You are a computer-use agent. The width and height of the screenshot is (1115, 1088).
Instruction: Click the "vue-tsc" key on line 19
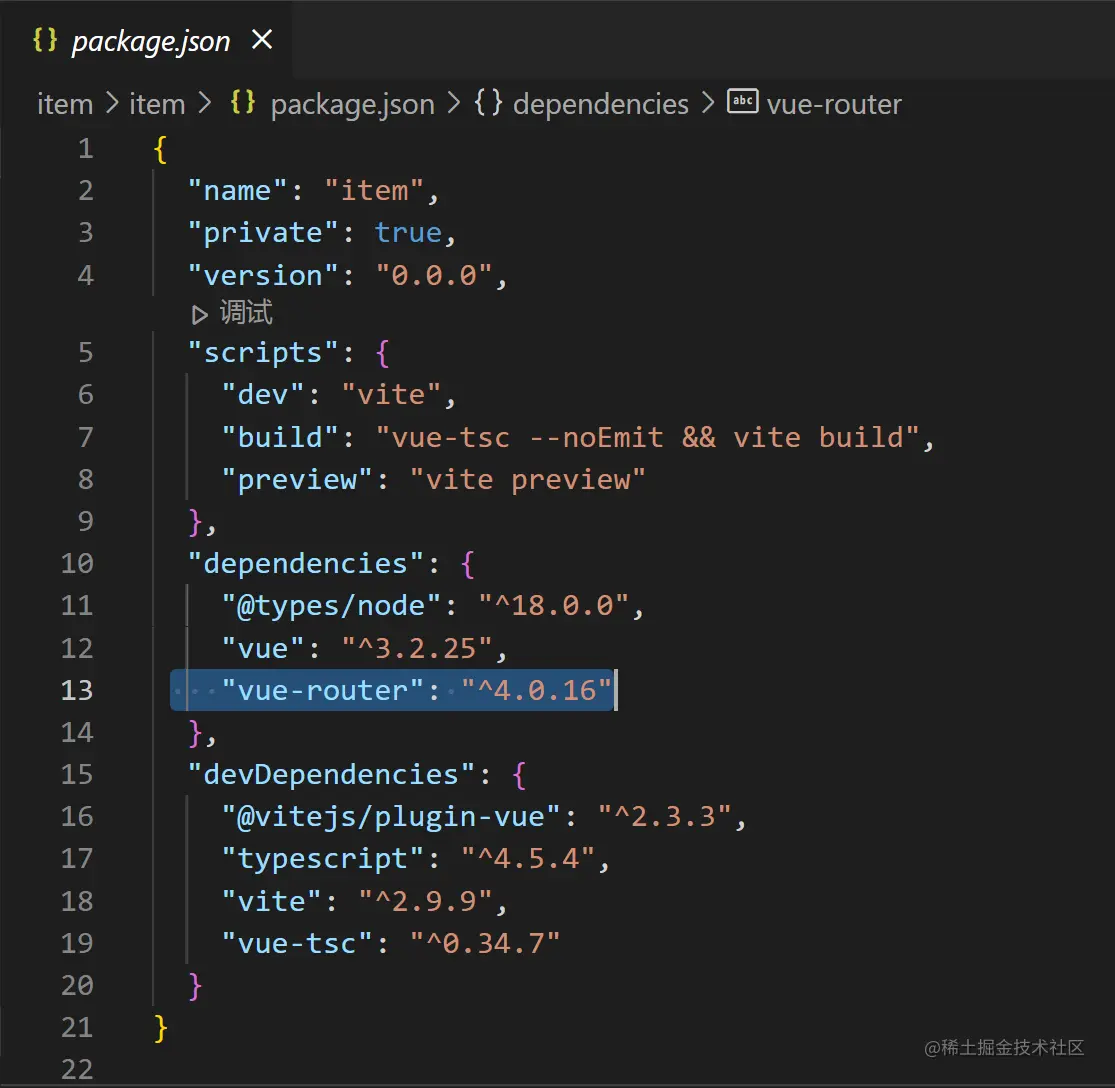coord(297,944)
